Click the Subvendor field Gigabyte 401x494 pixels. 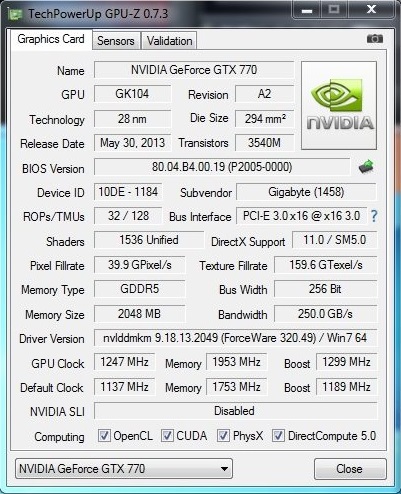click(x=306, y=192)
